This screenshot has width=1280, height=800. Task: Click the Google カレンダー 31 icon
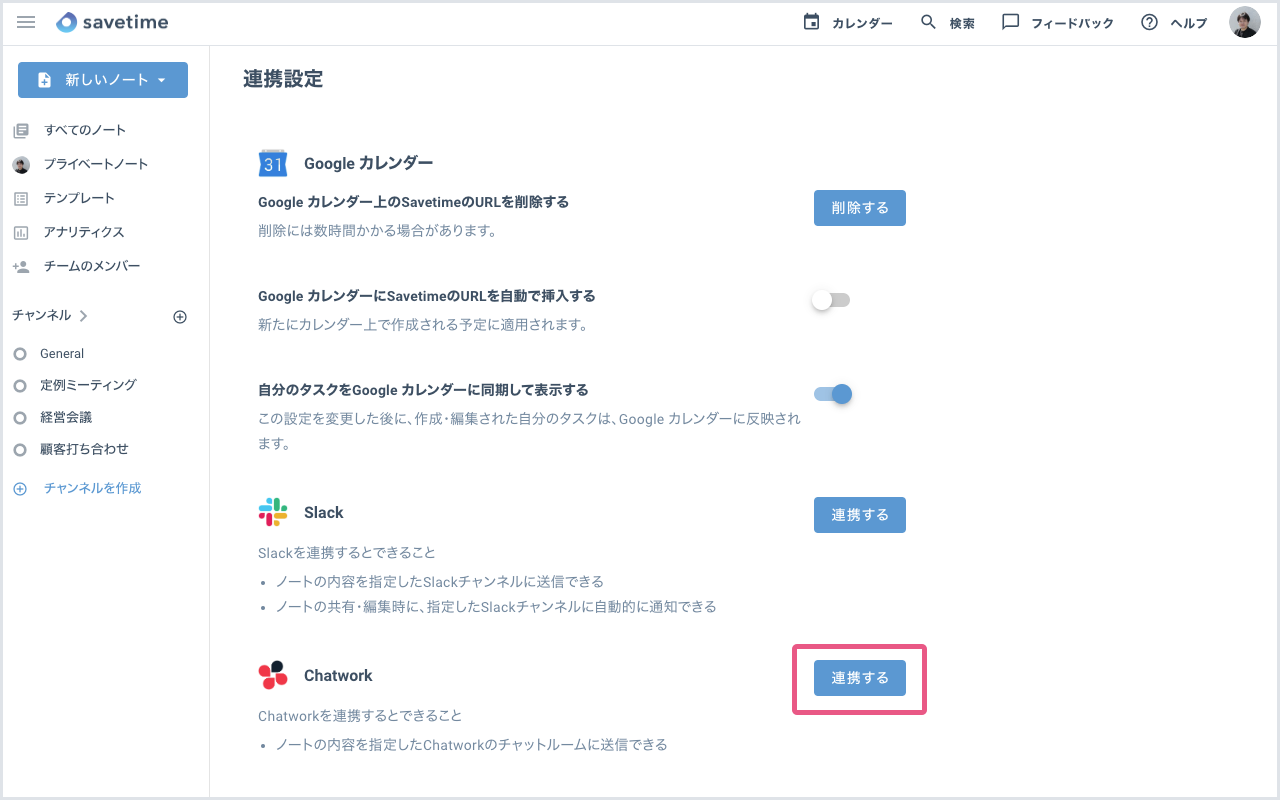[x=273, y=163]
